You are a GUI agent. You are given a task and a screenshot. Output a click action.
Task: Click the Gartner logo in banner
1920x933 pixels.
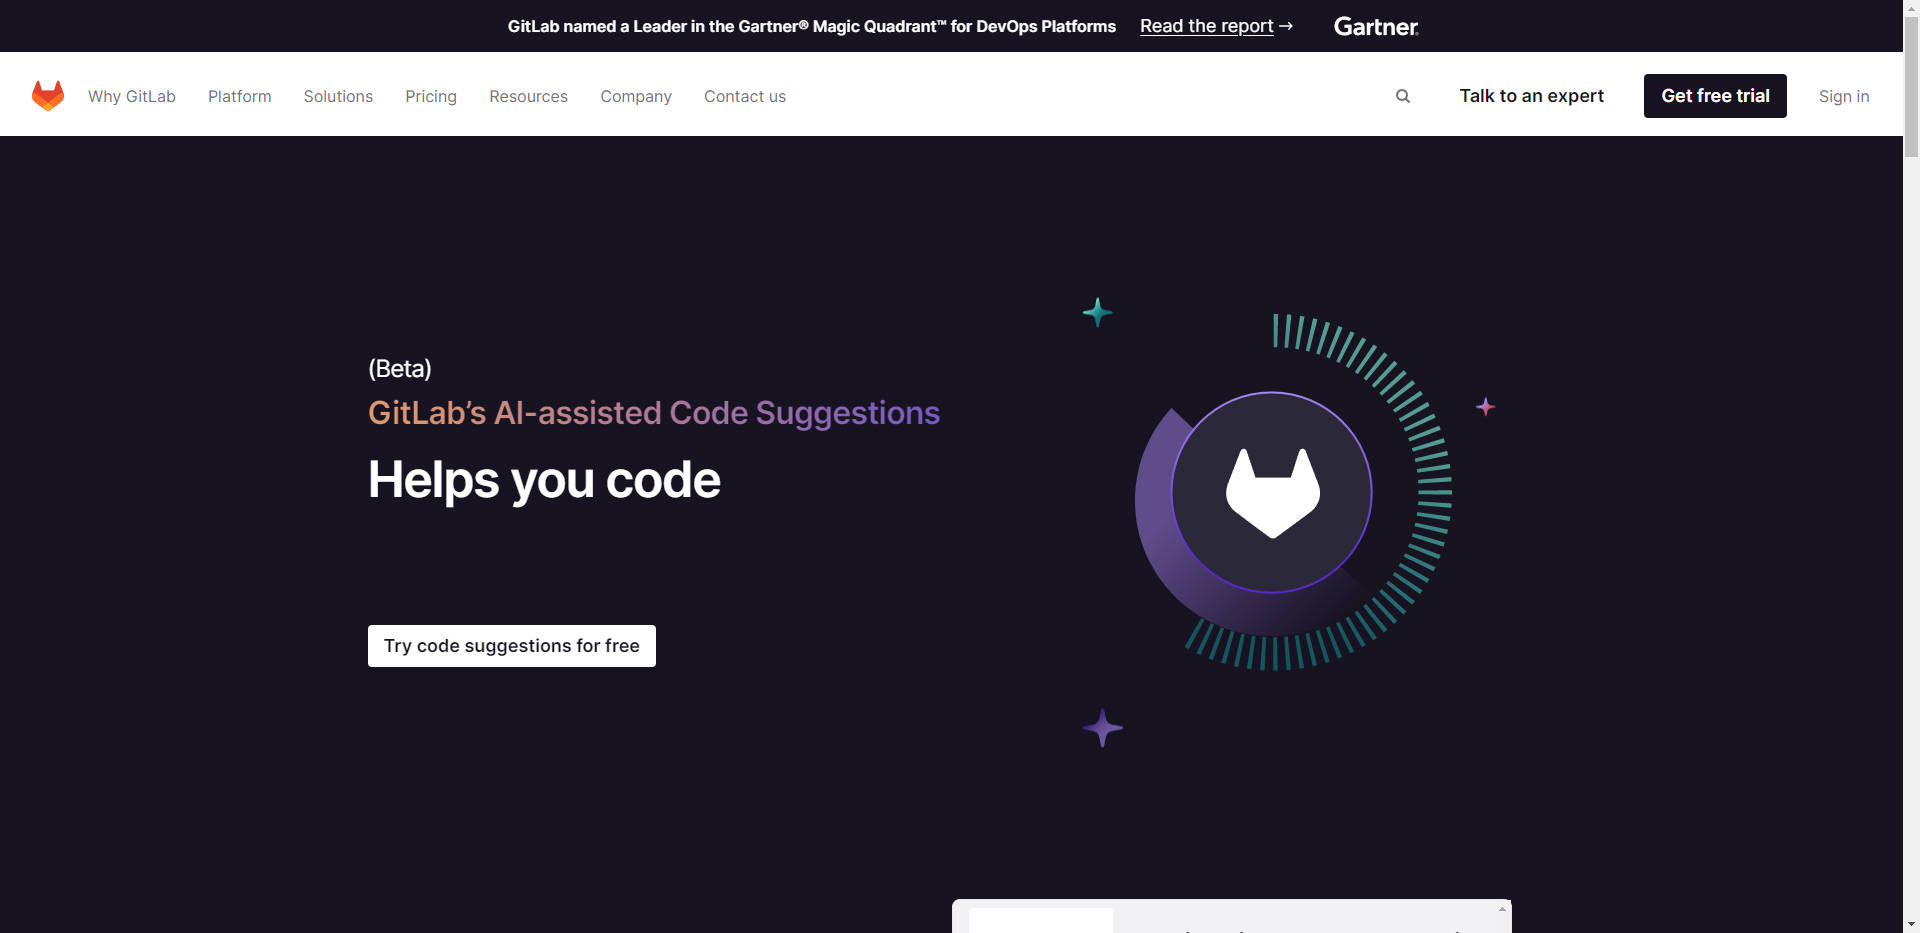1376,26
